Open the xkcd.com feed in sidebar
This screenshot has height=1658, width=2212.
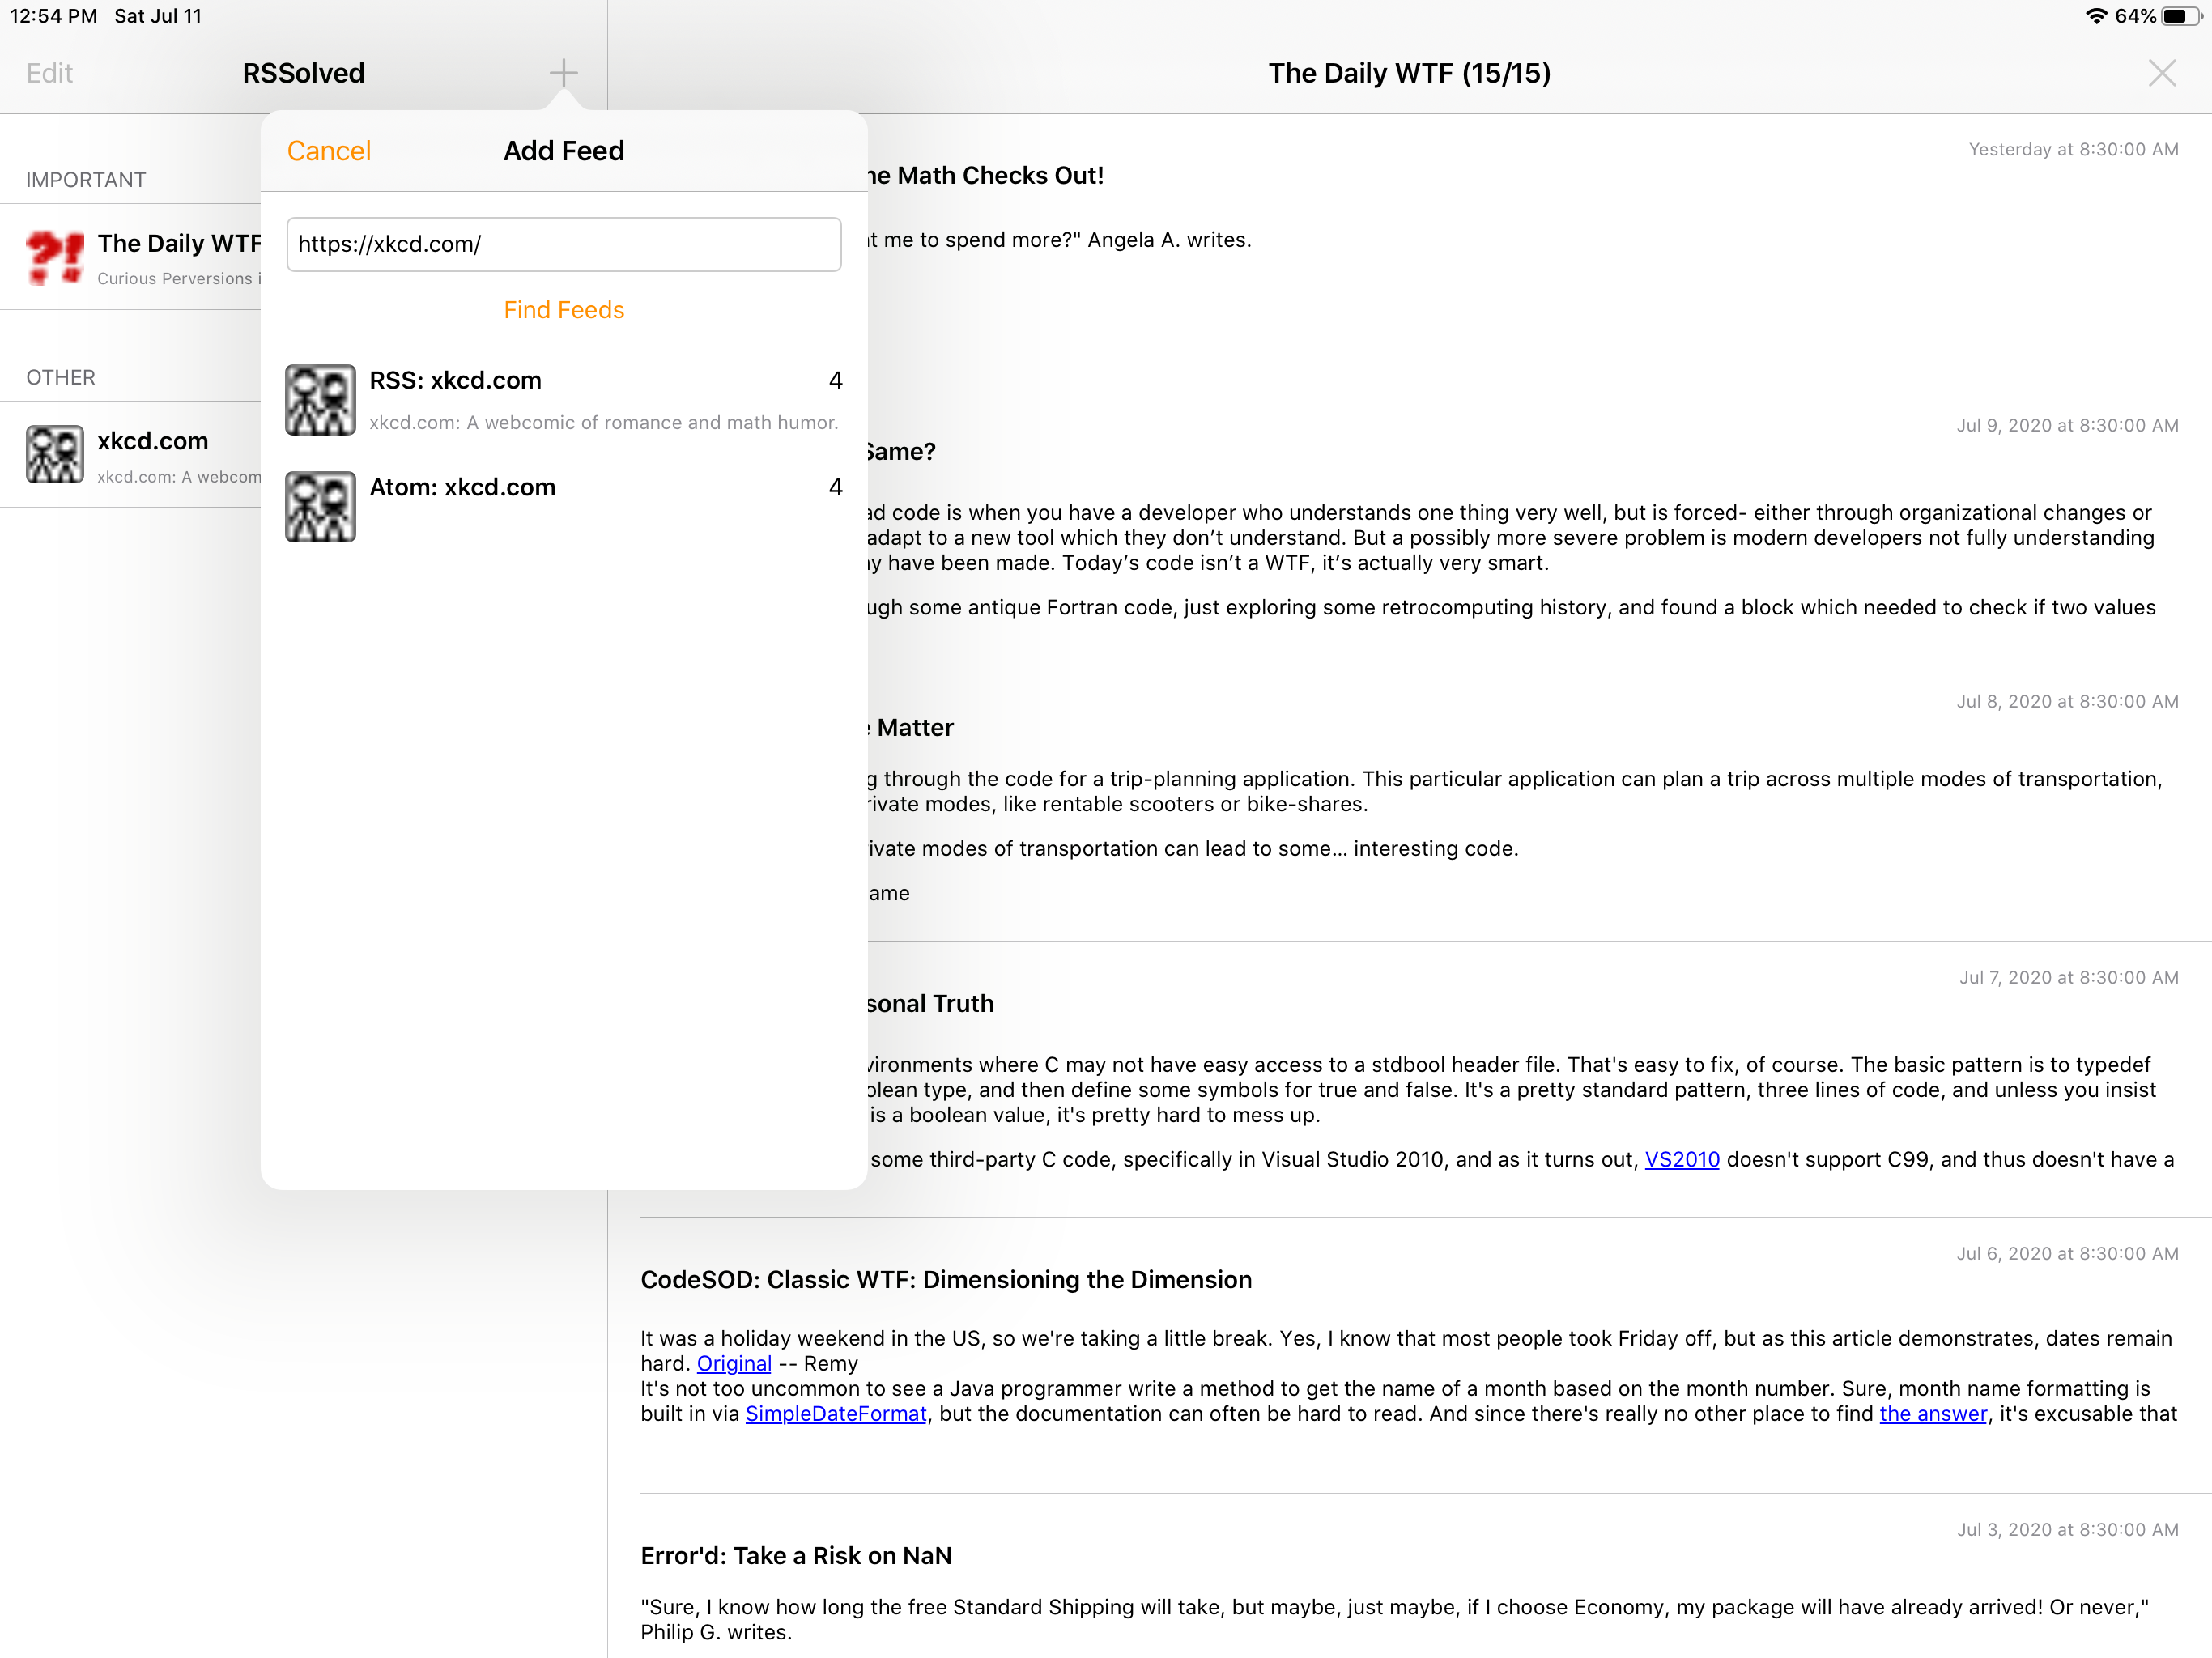coord(153,442)
